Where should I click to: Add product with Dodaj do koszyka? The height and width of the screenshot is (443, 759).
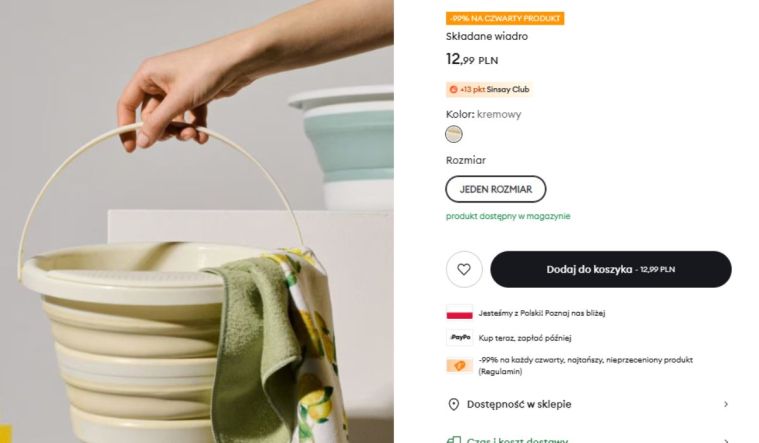pyautogui.click(x=611, y=269)
